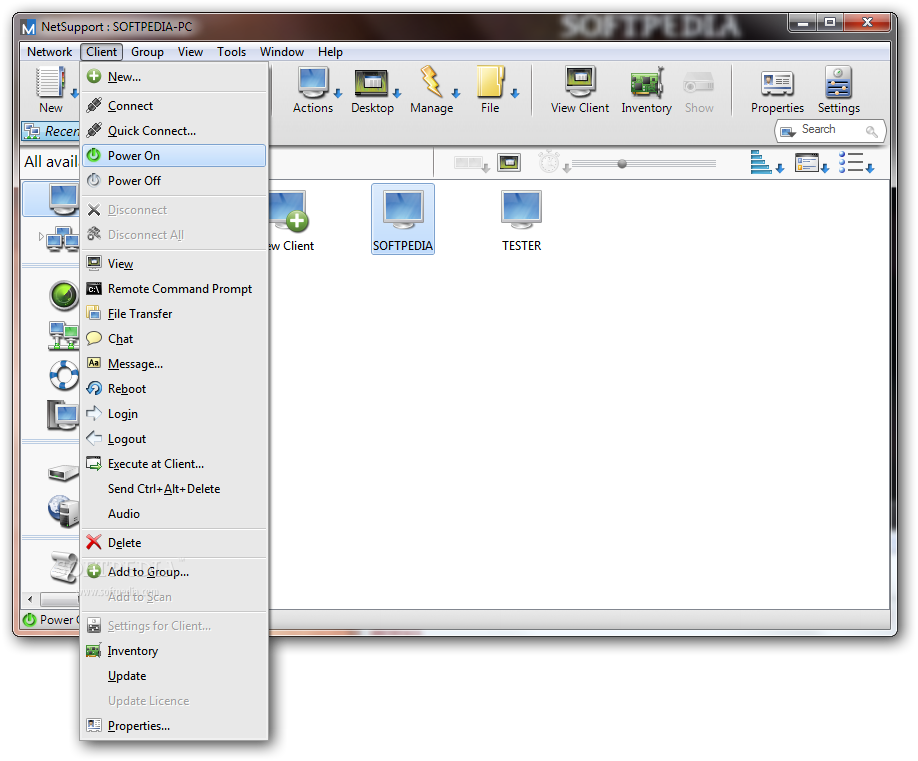918x761 pixels.
Task: Click the green radar sidebar icon
Action: point(63,295)
